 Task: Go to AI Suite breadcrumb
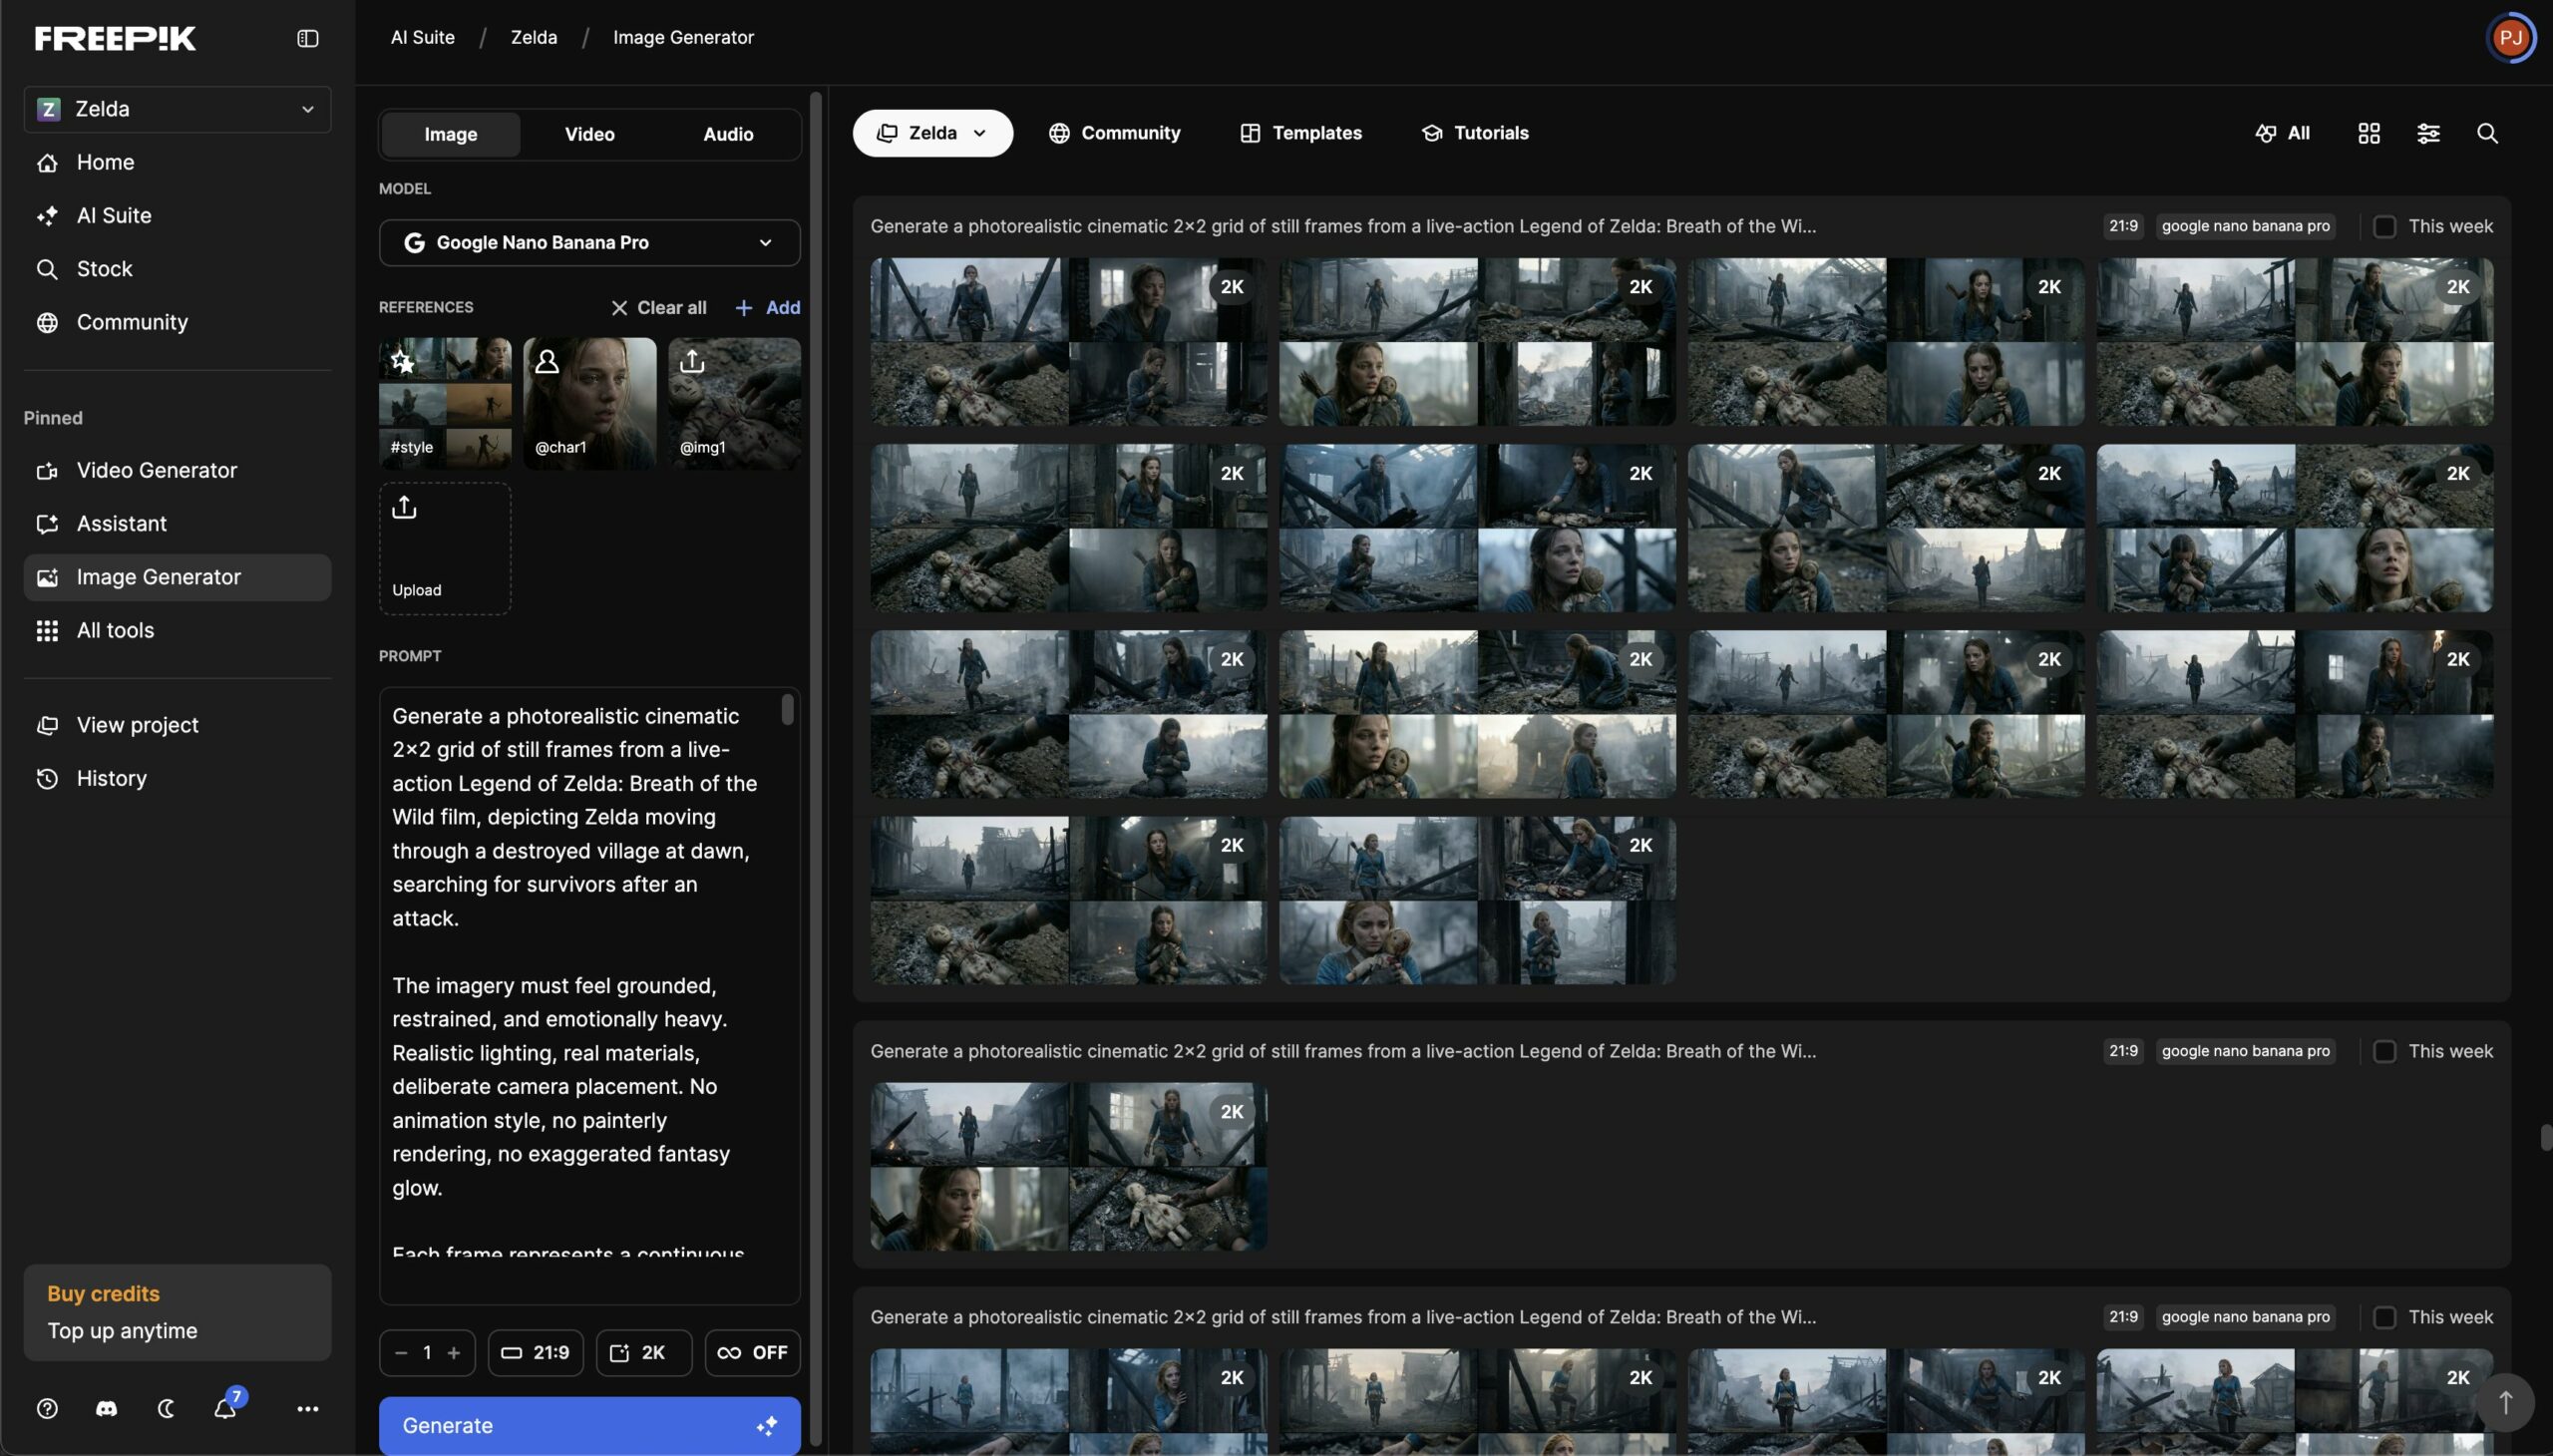[x=422, y=38]
